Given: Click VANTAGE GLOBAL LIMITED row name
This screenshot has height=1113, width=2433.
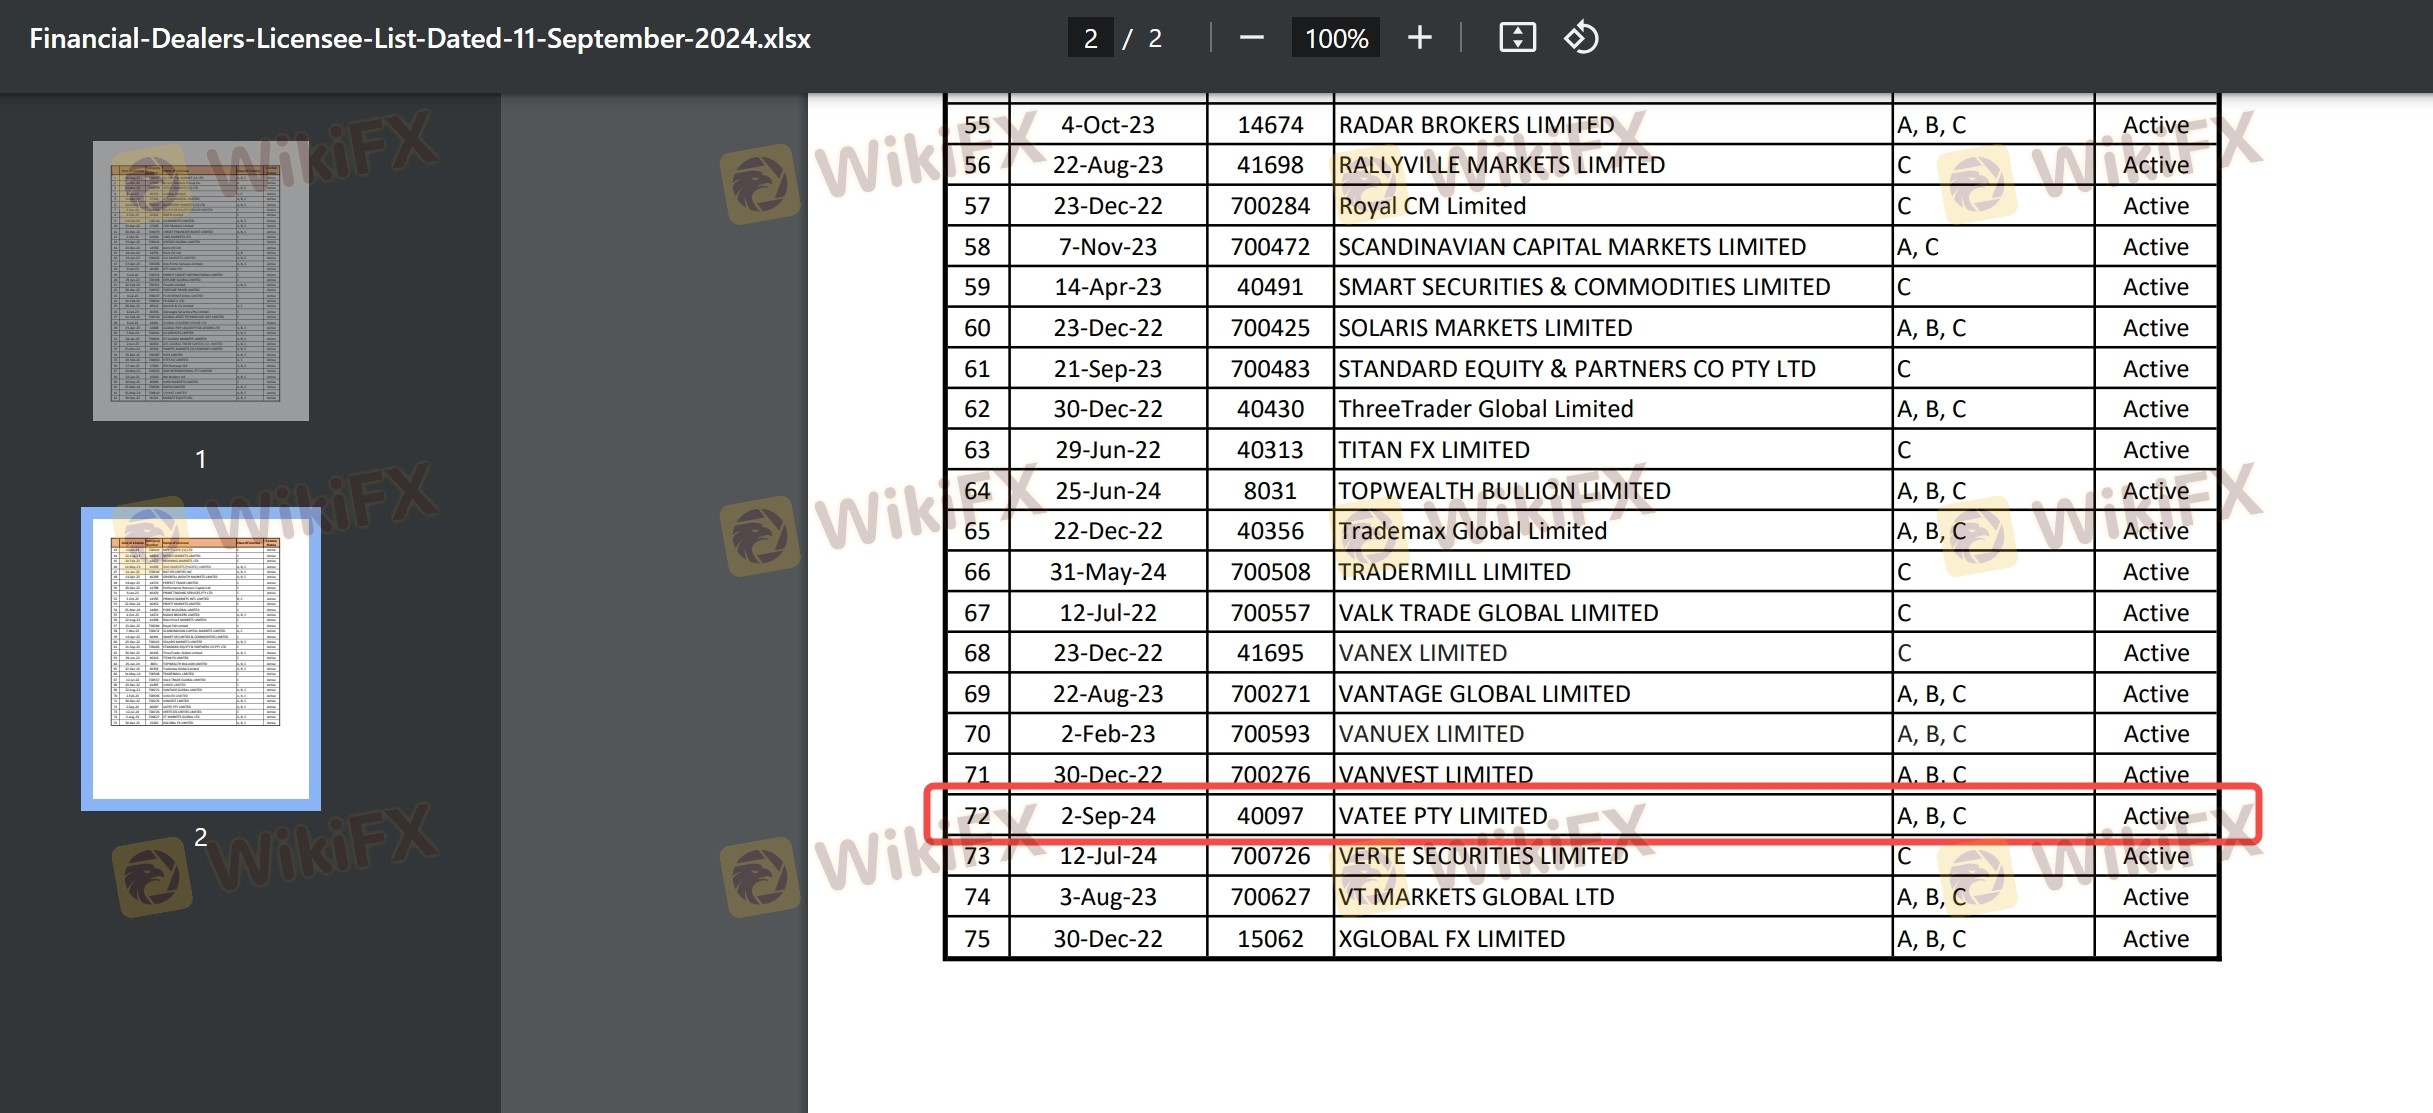Looking at the screenshot, I should pos(1484,694).
